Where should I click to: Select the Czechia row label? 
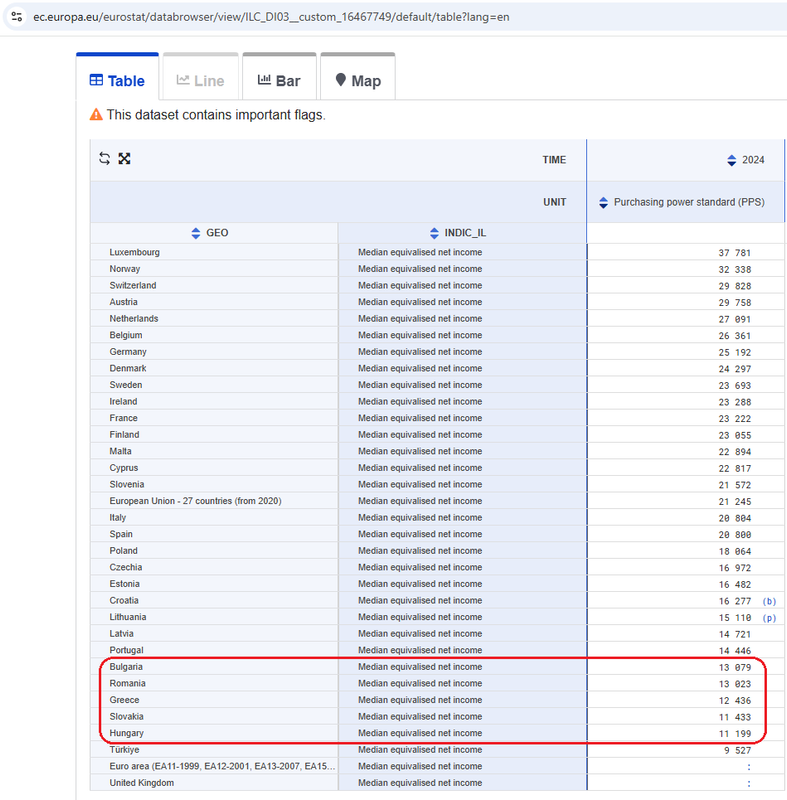pos(126,567)
